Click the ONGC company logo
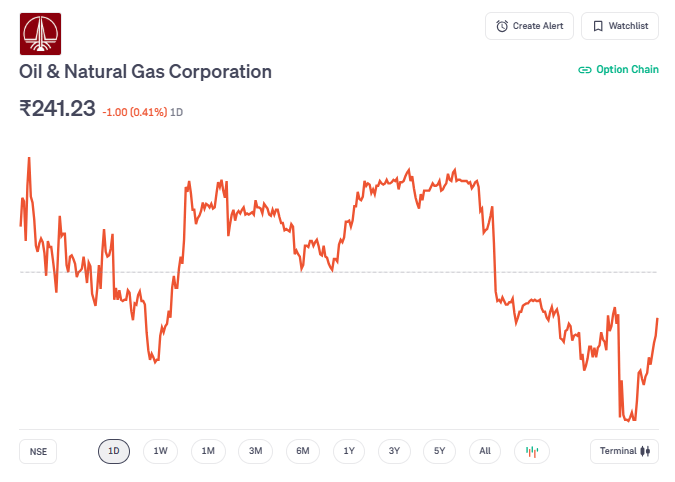 click(40, 33)
